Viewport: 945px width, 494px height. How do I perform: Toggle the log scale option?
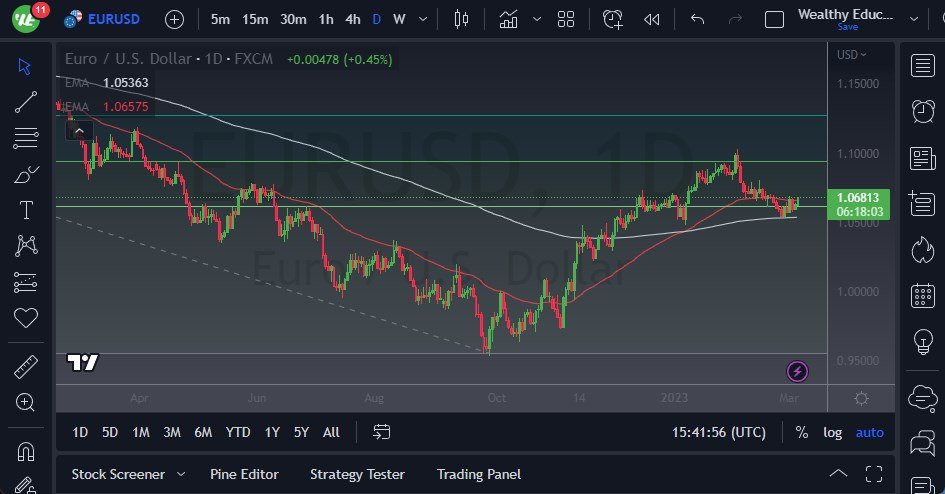click(x=832, y=432)
